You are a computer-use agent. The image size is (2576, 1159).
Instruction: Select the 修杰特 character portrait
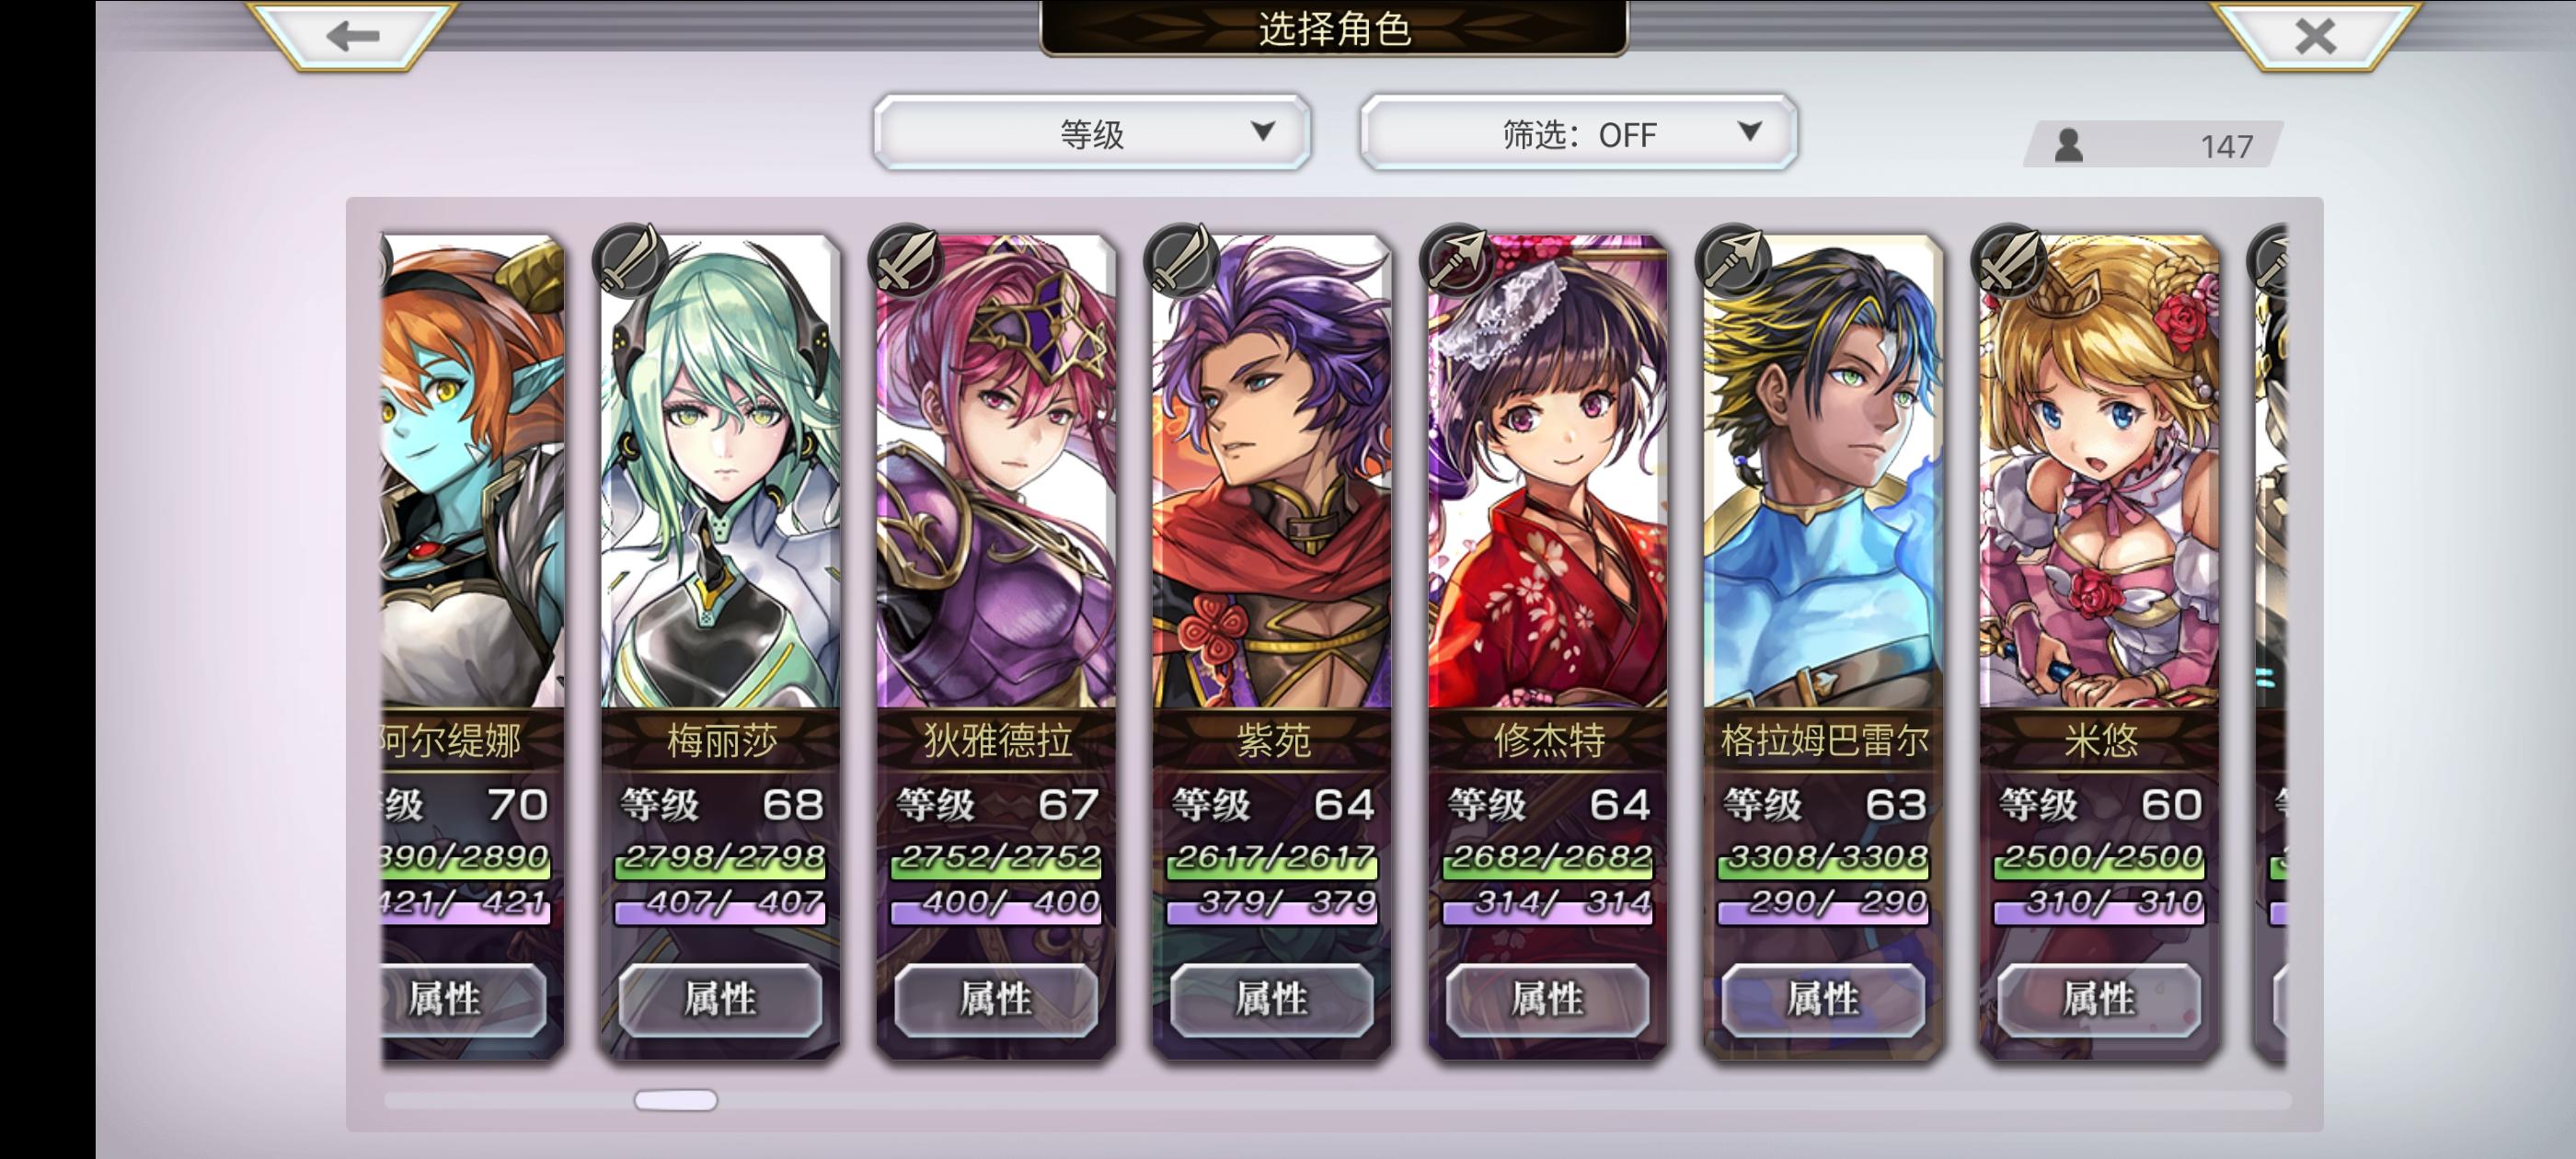[x=1547, y=470]
